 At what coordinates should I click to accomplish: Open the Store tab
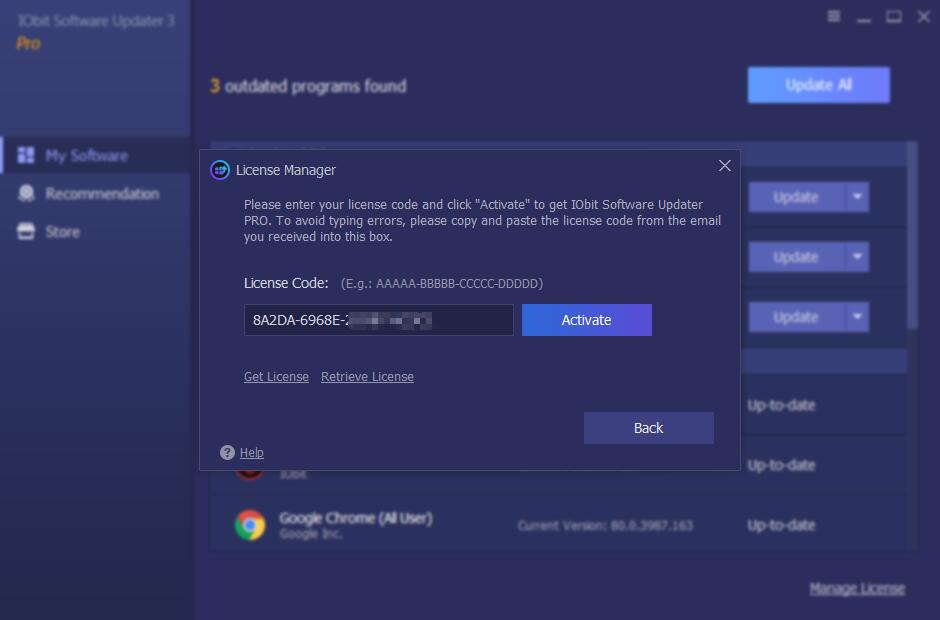tap(96, 231)
